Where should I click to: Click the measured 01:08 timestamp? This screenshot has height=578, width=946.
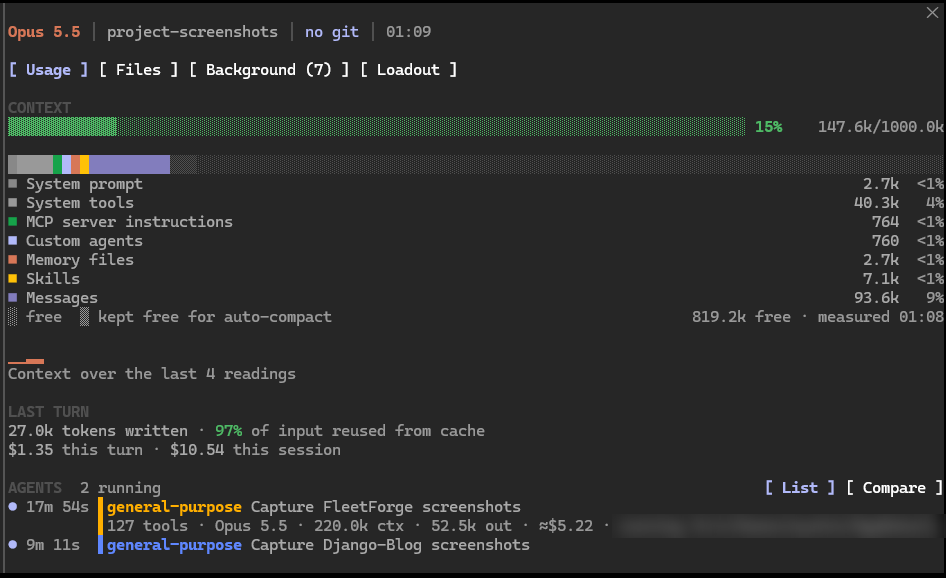coord(880,317)
